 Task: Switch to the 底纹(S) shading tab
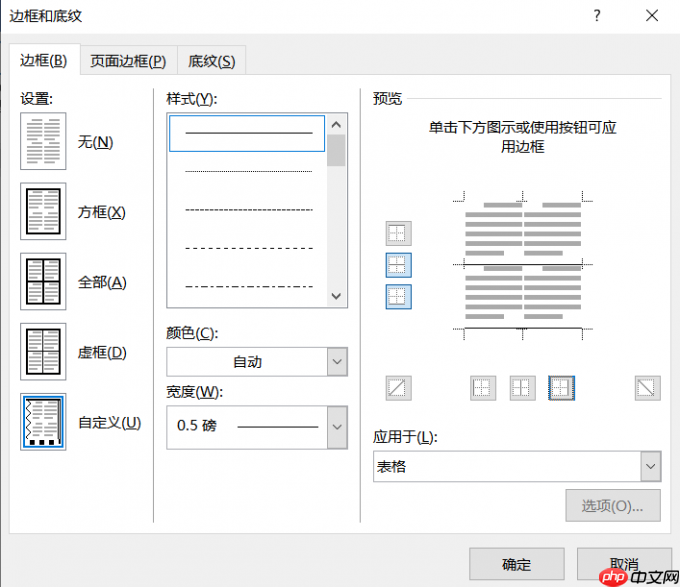[x=212, y=61]
